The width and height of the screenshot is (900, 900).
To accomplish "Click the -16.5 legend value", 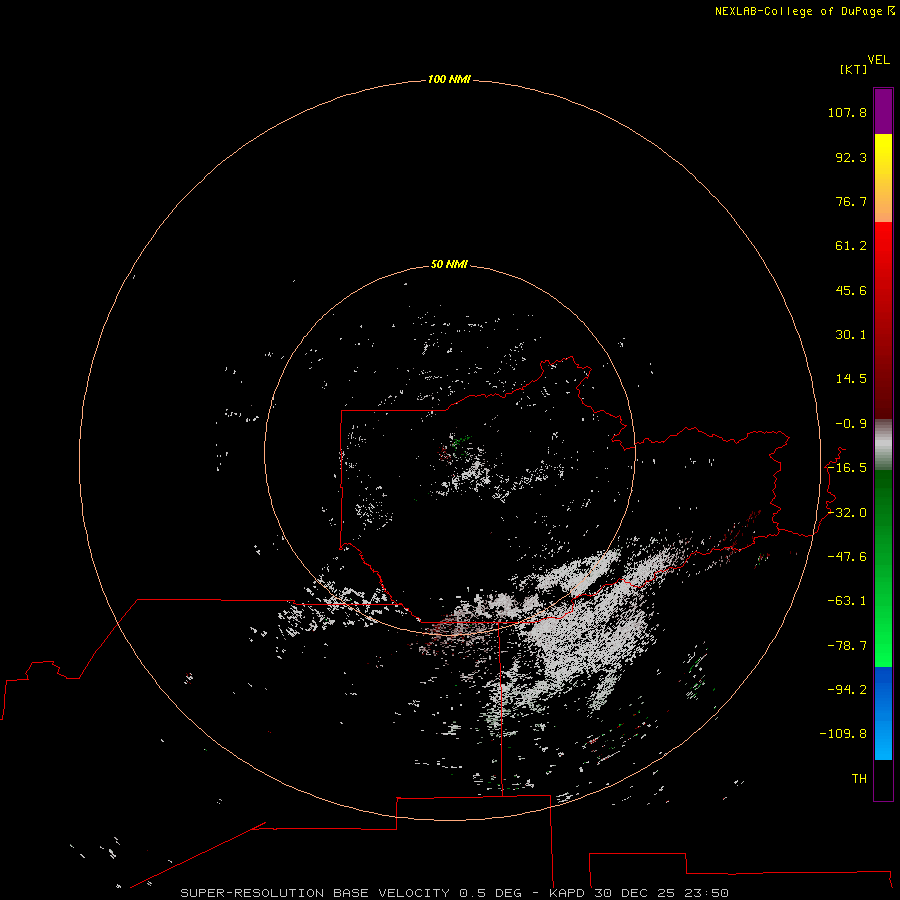I will 847,468.
